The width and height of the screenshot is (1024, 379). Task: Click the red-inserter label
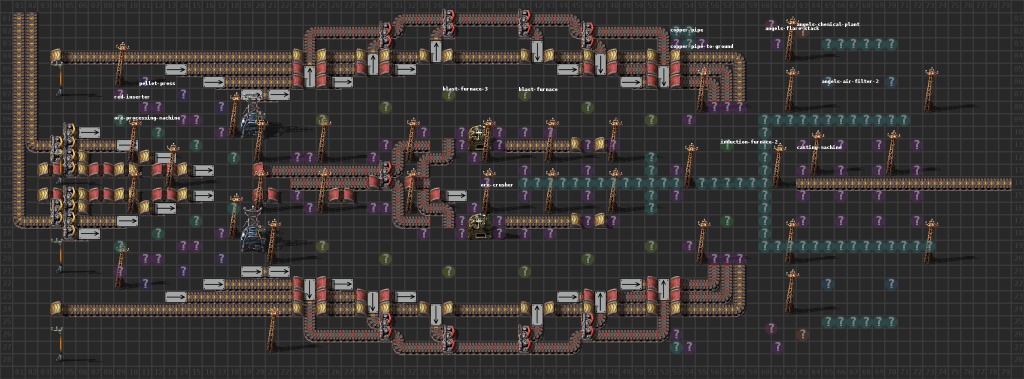(x=131, y=97)
